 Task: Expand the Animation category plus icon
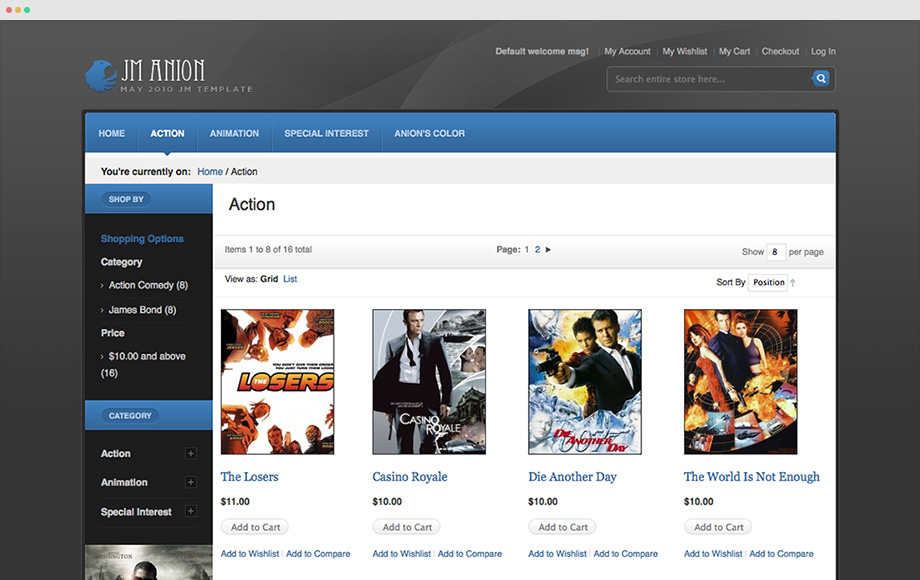(x=190, y=482)
